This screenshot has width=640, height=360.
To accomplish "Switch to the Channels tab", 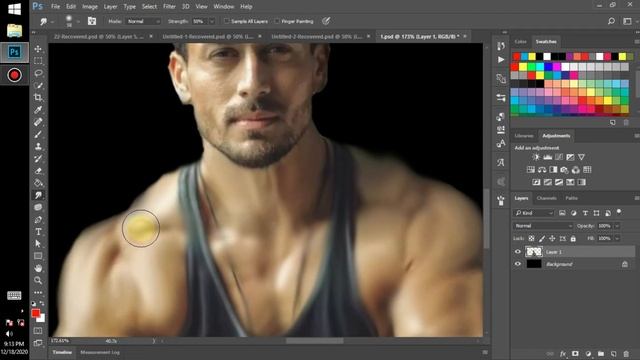I will [547, 198].
